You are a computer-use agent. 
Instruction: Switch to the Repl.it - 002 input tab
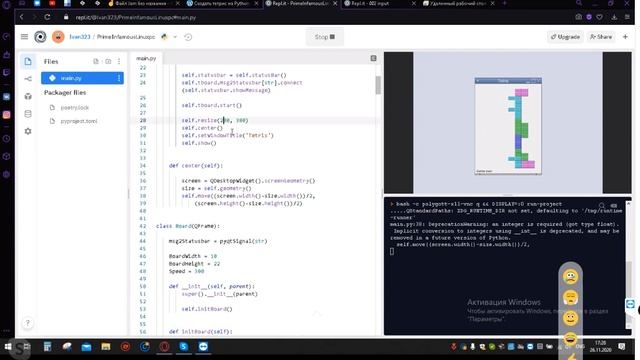pos(380,3)
